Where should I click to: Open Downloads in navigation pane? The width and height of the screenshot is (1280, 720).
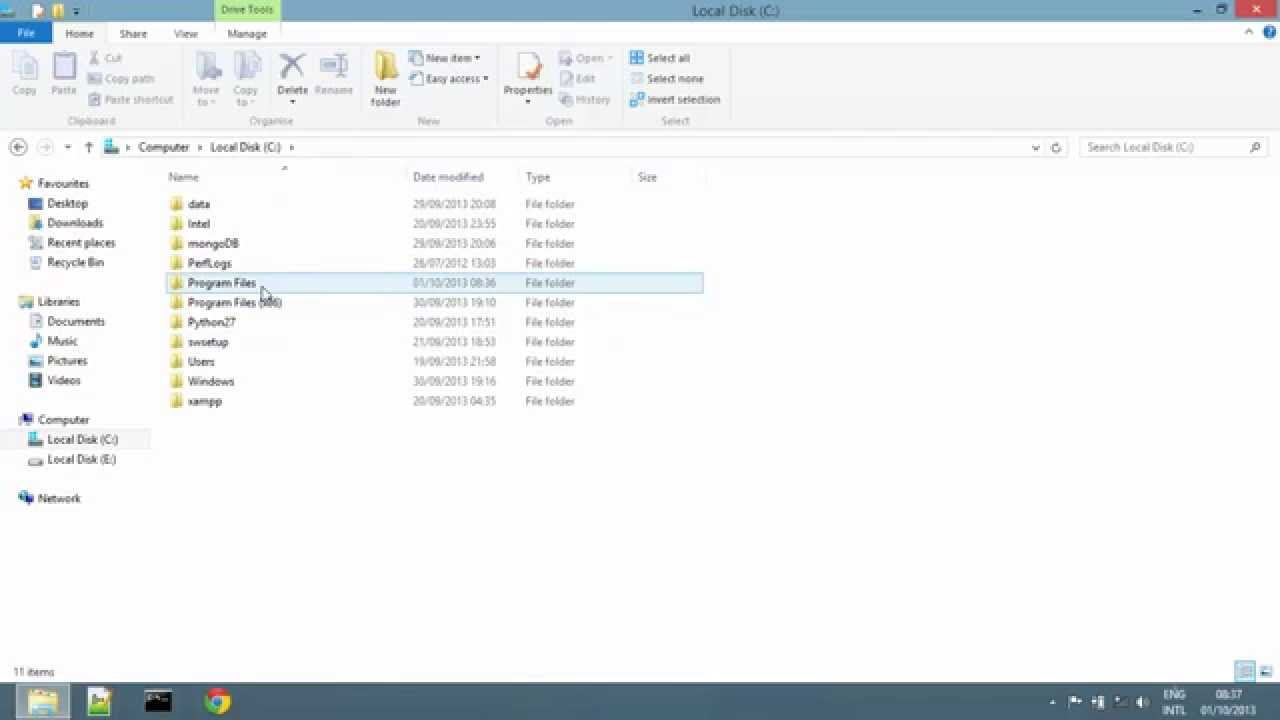(x=75, y=223)
